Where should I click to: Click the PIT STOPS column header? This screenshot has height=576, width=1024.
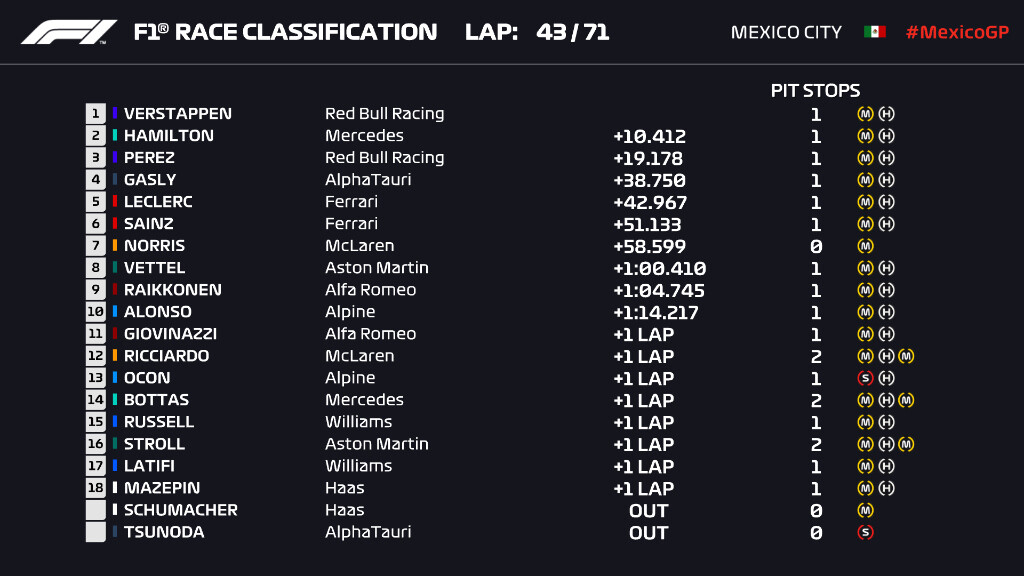point(815,90)
